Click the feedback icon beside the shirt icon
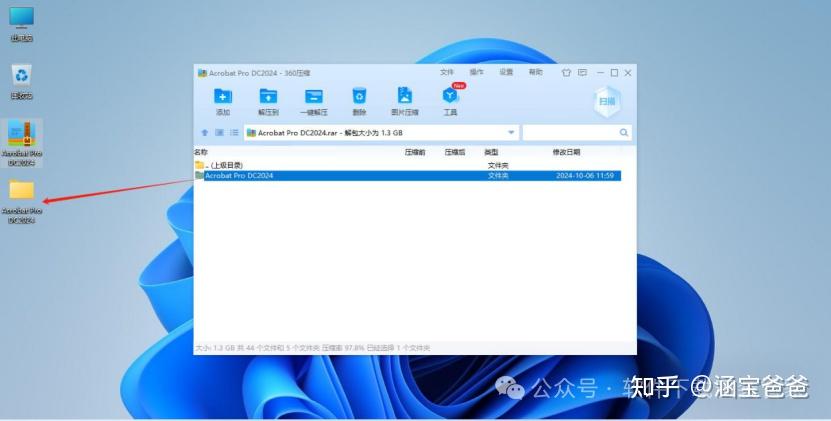 (582, 73)
